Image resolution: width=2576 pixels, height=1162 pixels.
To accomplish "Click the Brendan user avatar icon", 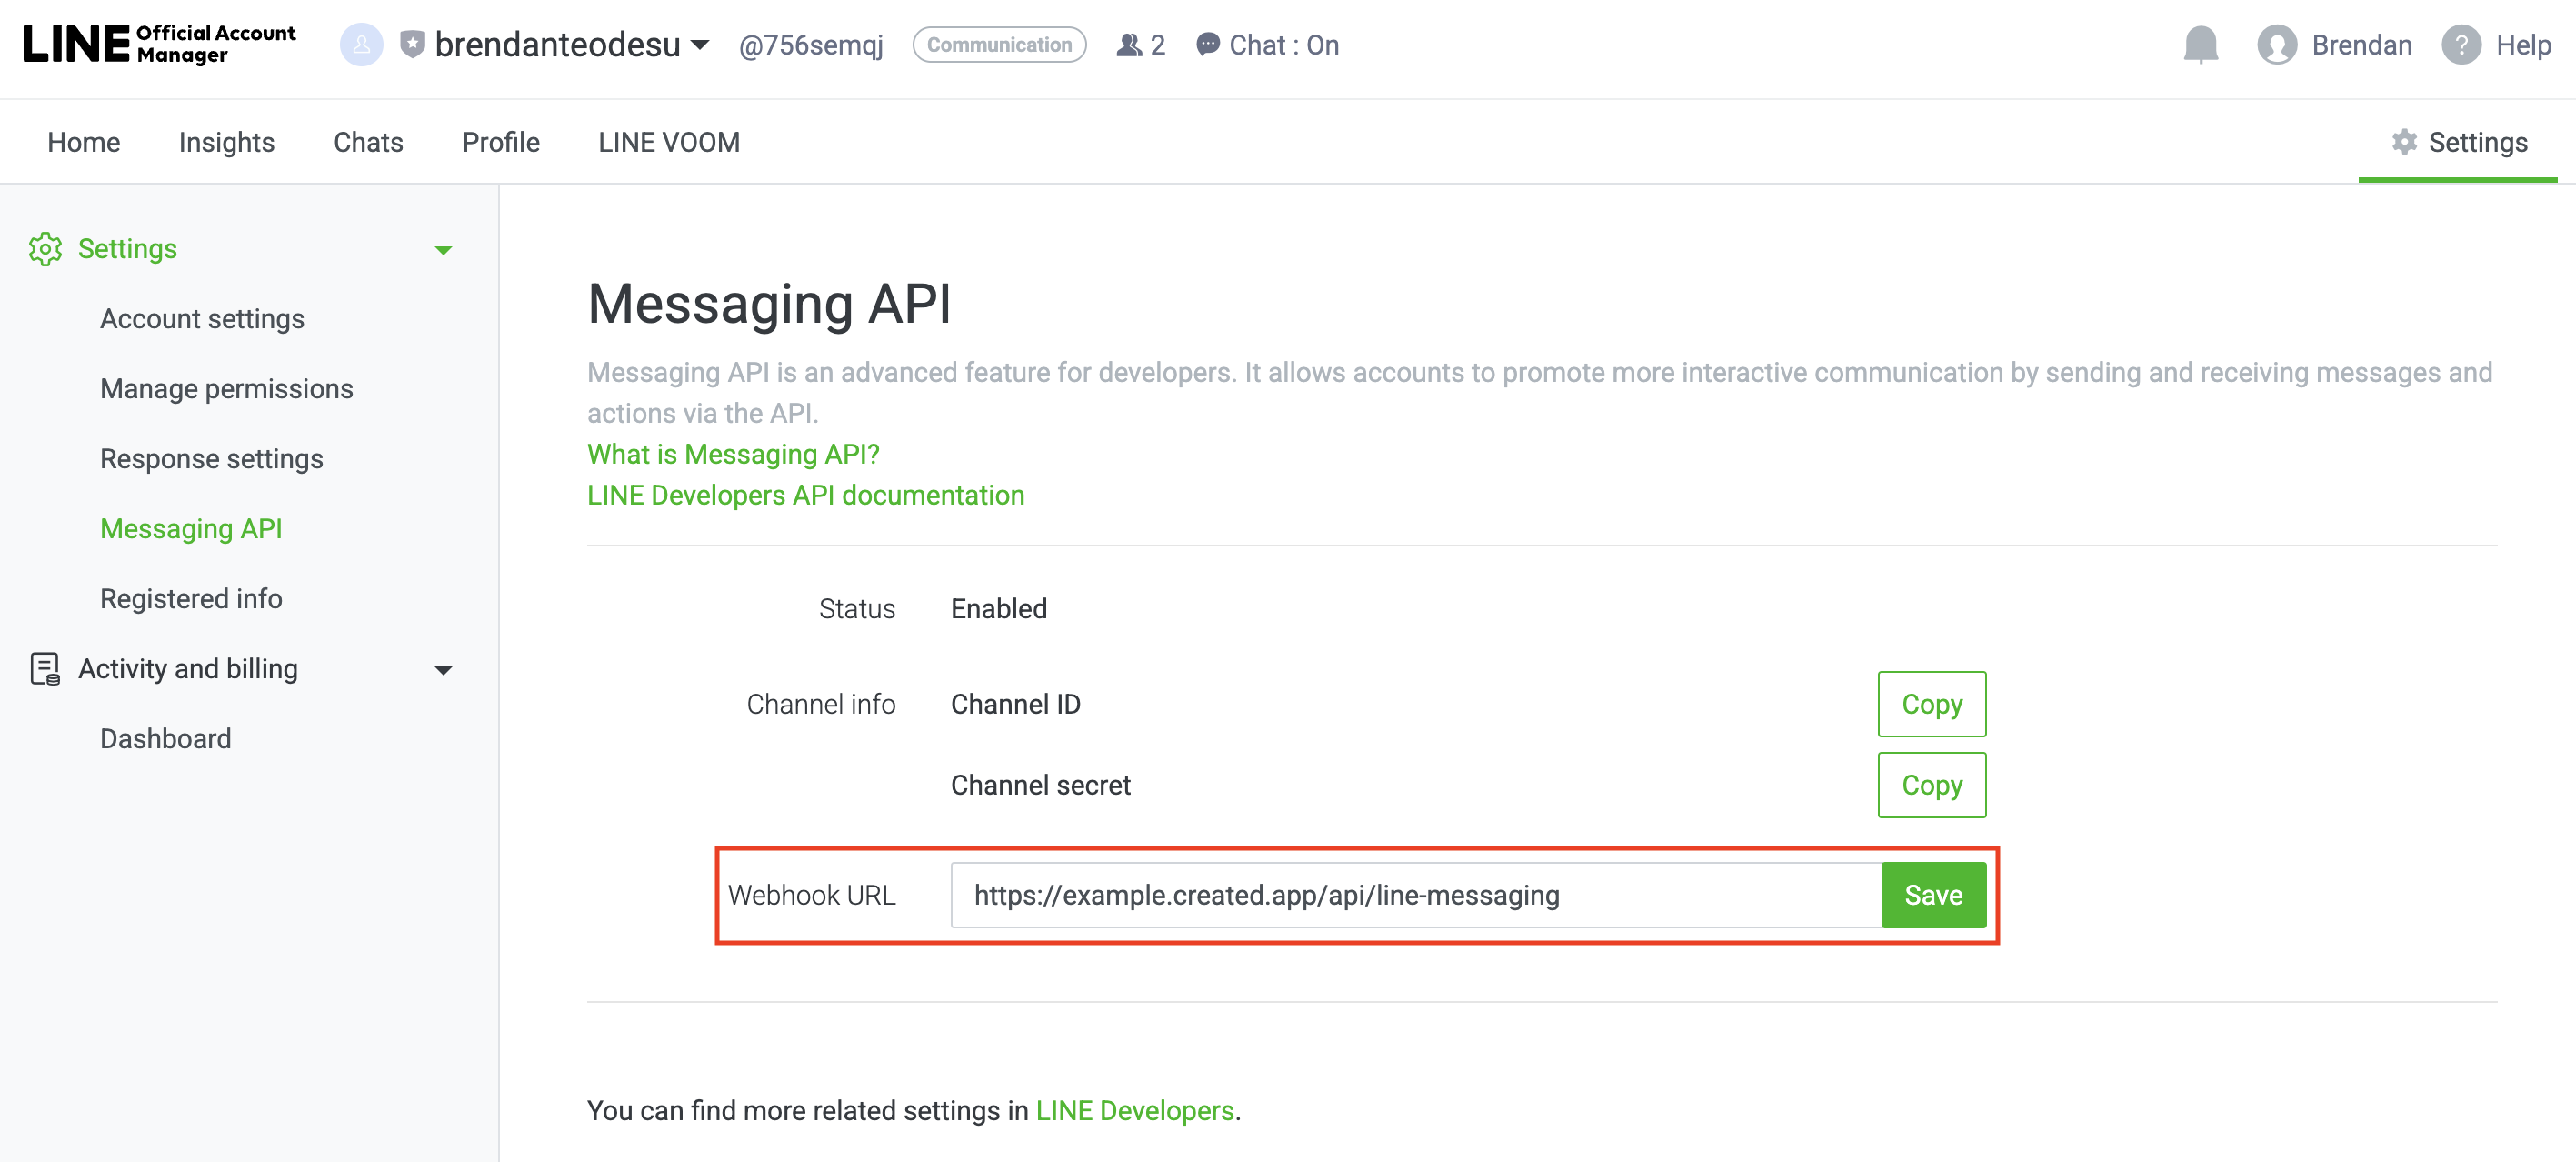I will pos(2276,45).
